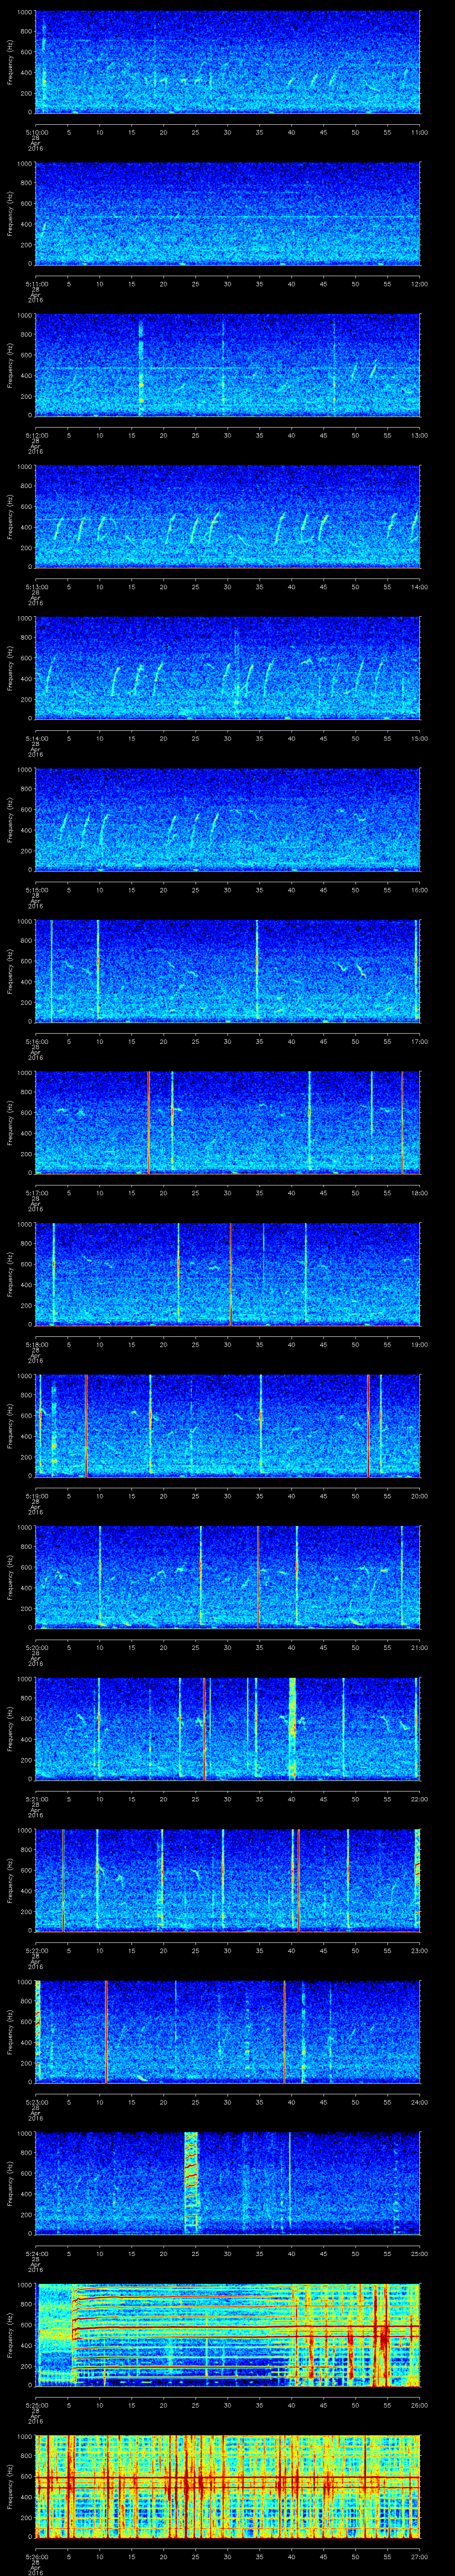
Task: Click the 16:00 end time label
Action: coord(419,890)
